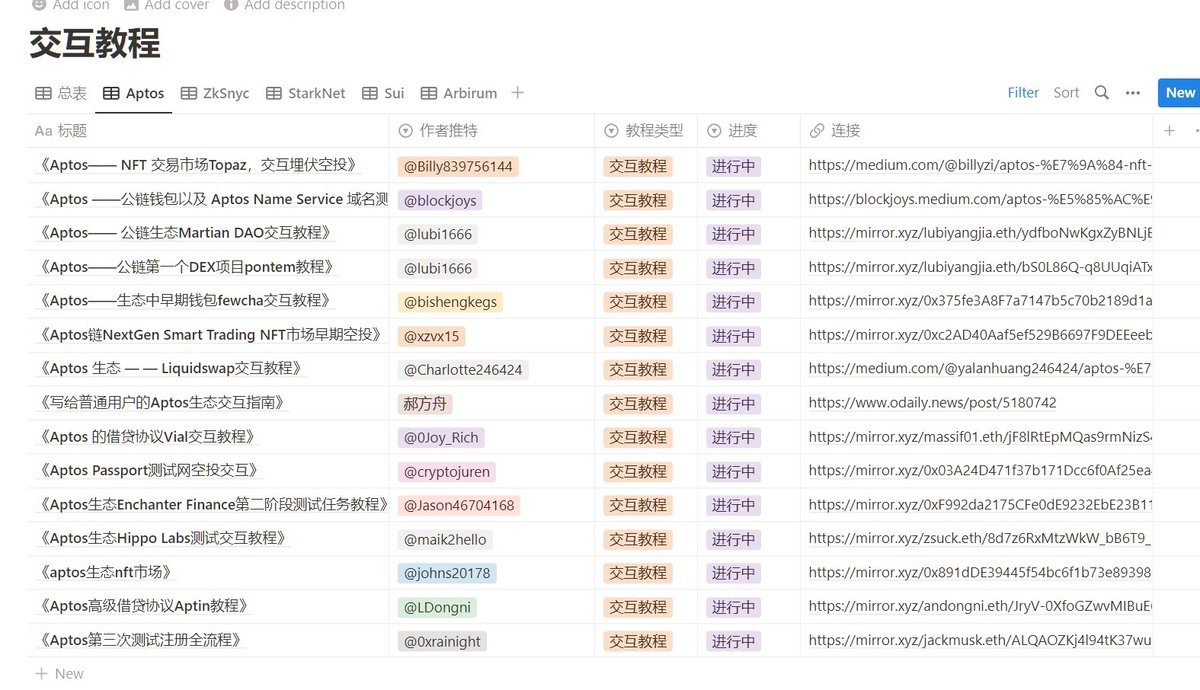Open the 作者推特 column header menu
Screen dimensions: 1200x690
tap(492, 130)
